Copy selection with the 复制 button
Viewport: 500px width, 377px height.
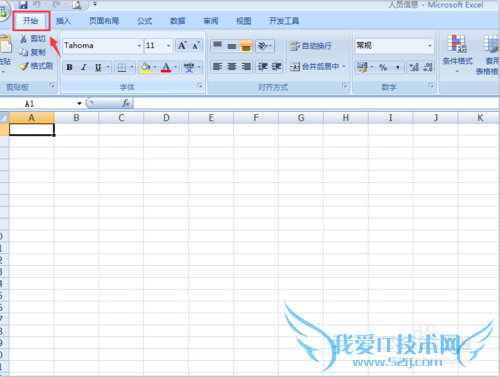pos(32,52)
